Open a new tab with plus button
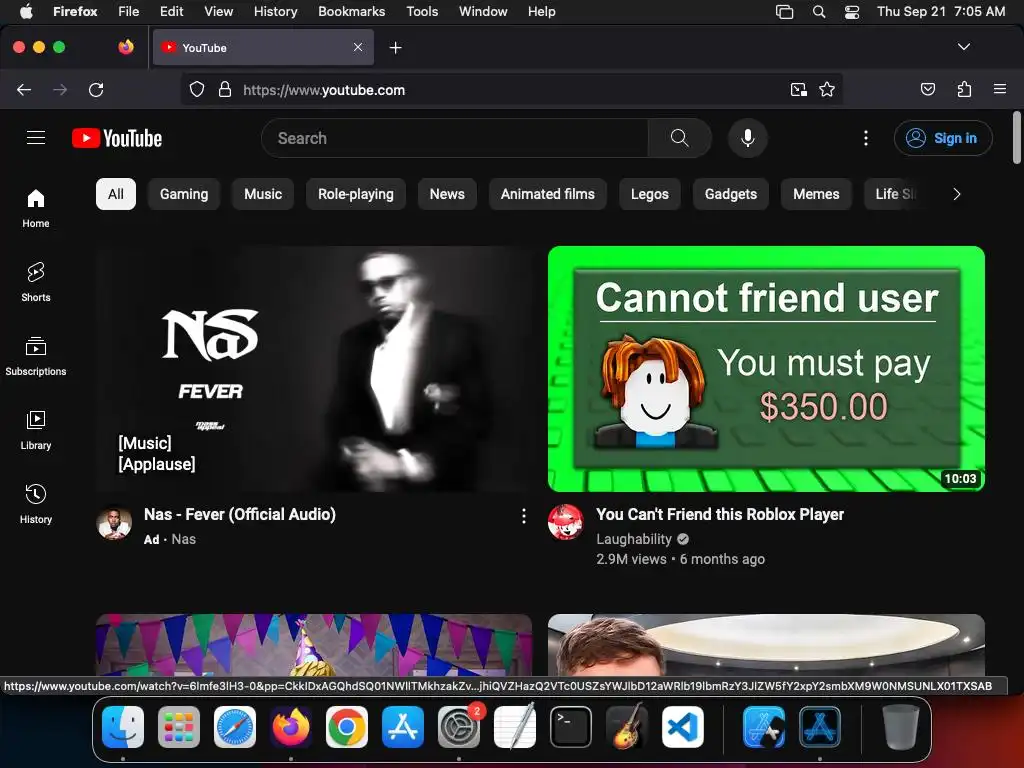The width and height of the screenshot is (1024, 768). (x=395, y=48)
